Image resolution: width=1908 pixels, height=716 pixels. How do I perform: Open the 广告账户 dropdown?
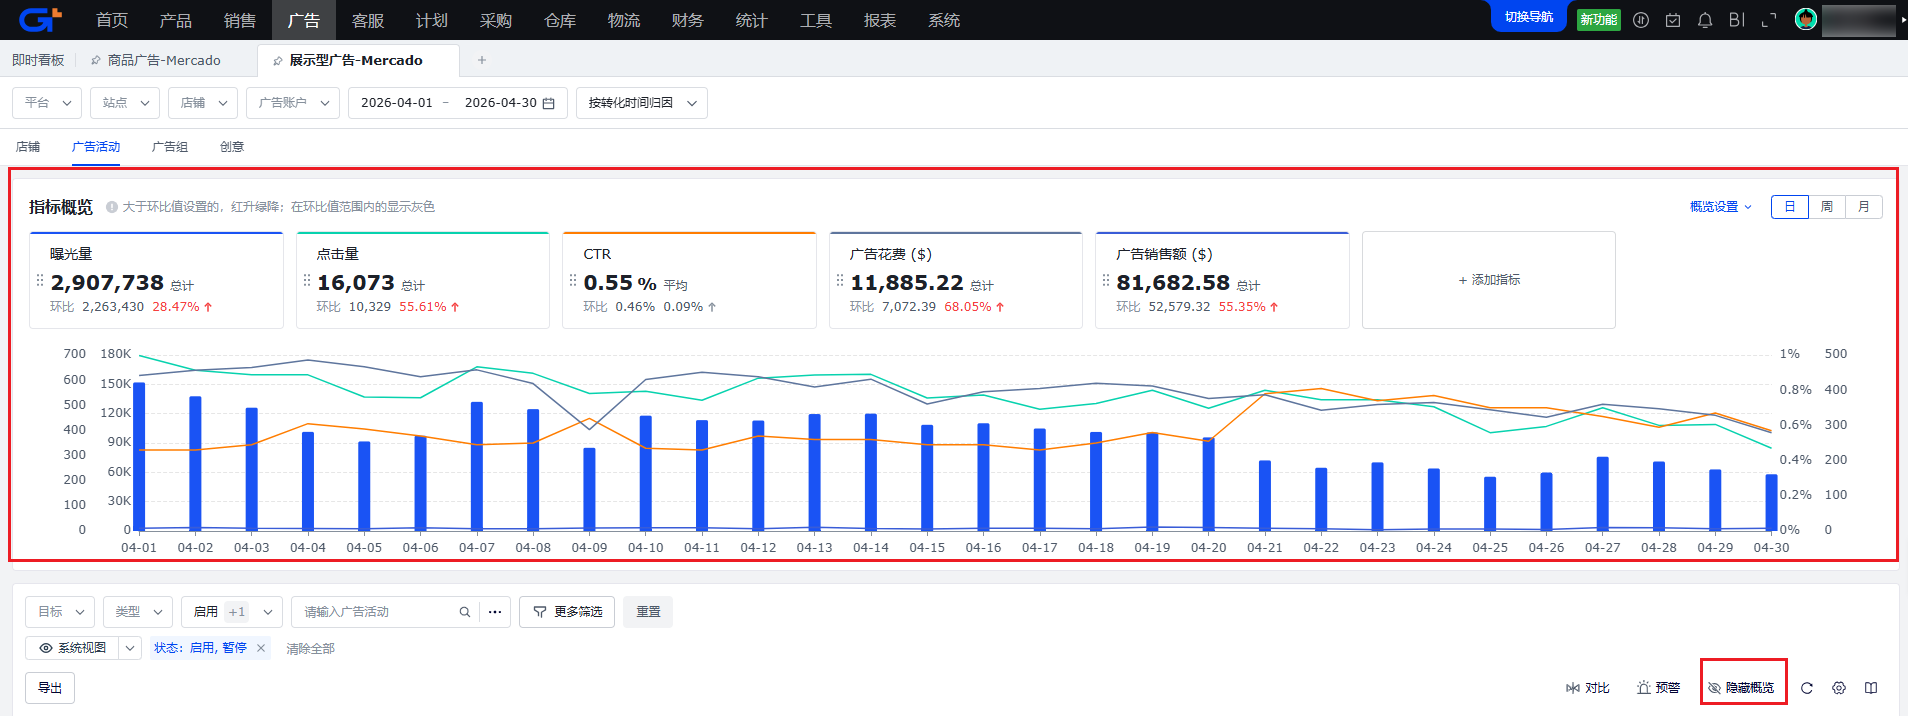pos(293,103)
